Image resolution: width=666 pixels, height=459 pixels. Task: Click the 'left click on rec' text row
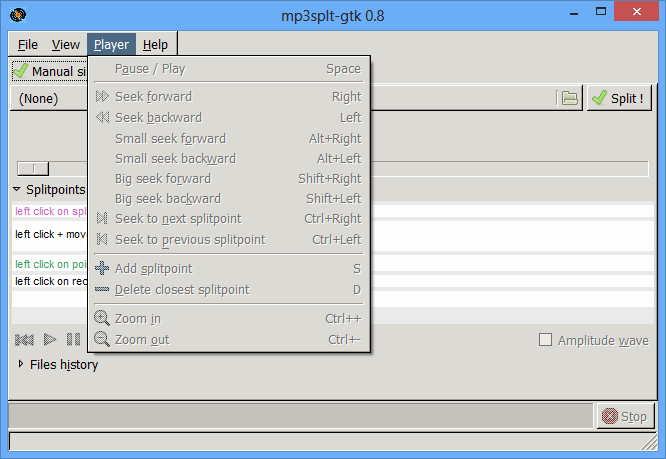pos(51,281)
